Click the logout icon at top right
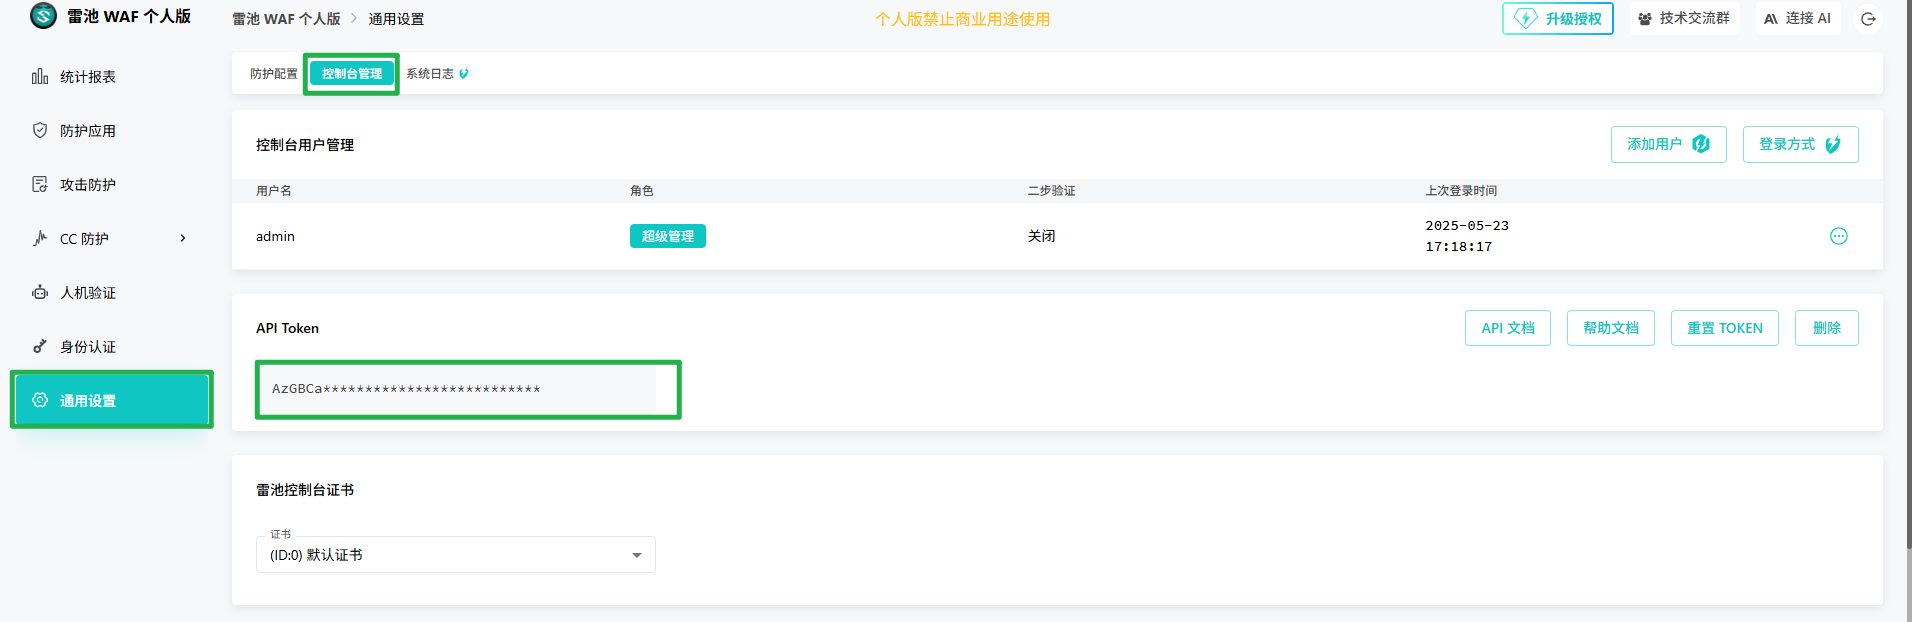Viewport: 1912px width, 622px height. coord(1868,19)
